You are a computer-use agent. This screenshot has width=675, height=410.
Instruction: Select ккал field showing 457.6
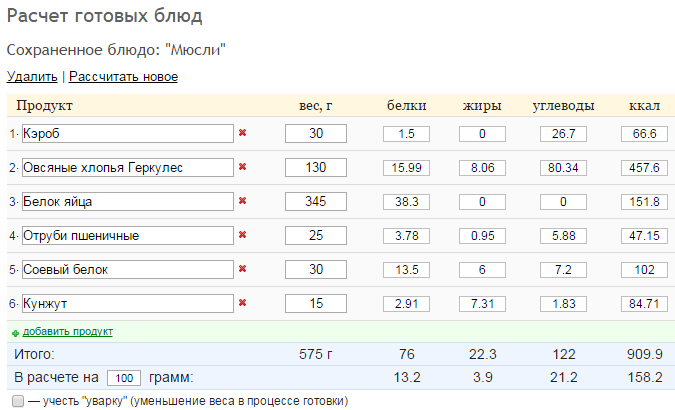pyautogui.click(x=644, y=168)
